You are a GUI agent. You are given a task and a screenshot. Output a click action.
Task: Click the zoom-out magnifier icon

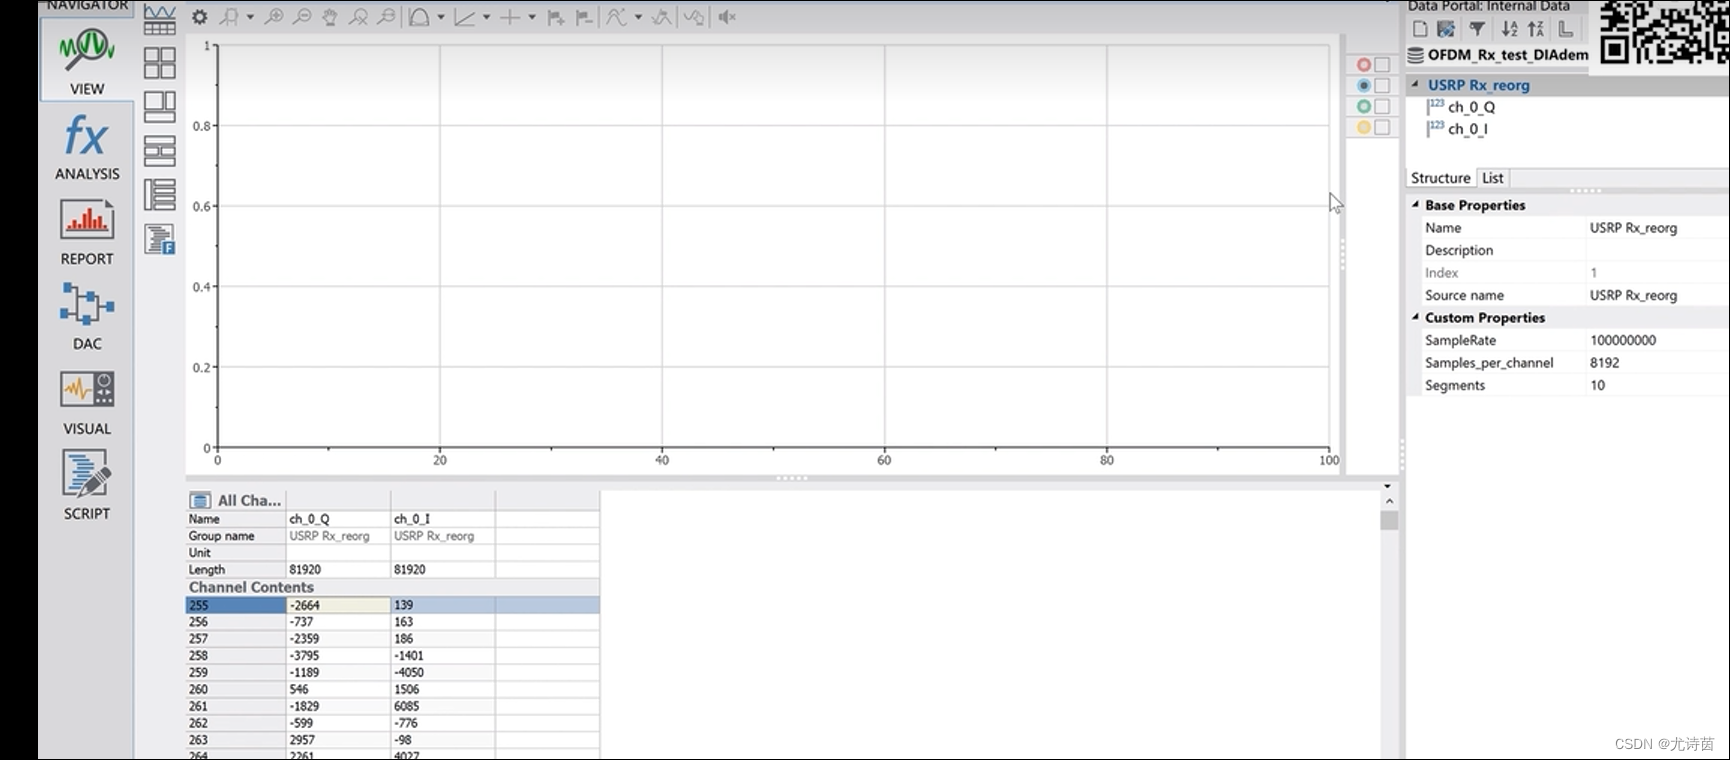click(x=301, y=17)
